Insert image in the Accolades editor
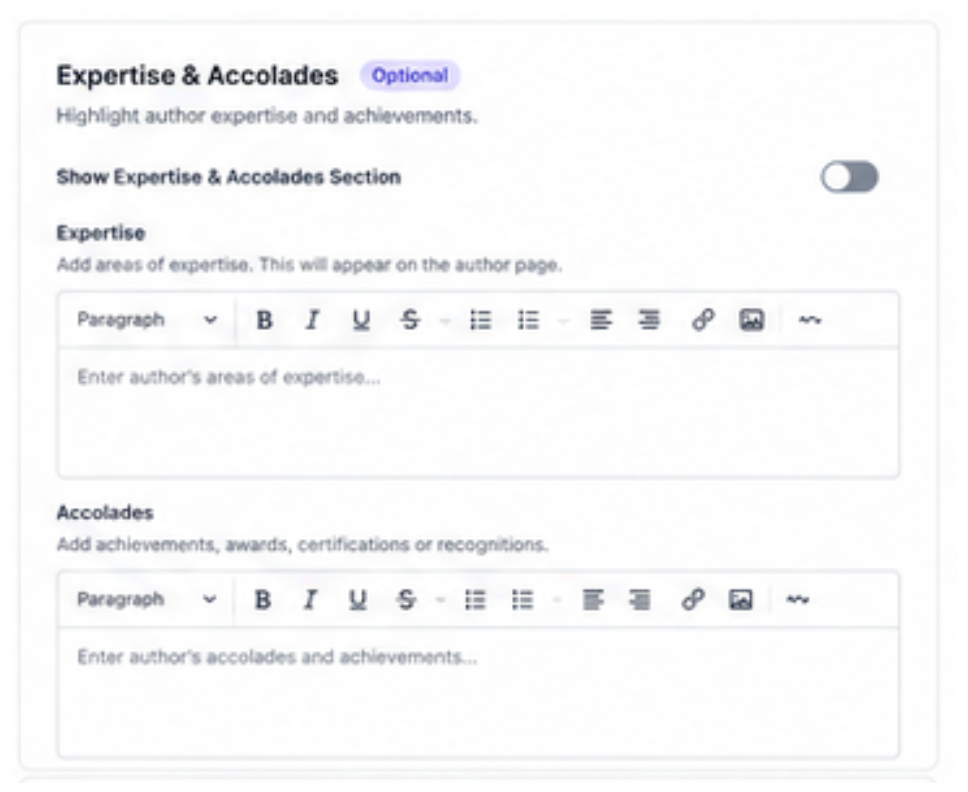The width and height of the screenshot is (968, 792). pyautogui.click(x=740, y=599)
